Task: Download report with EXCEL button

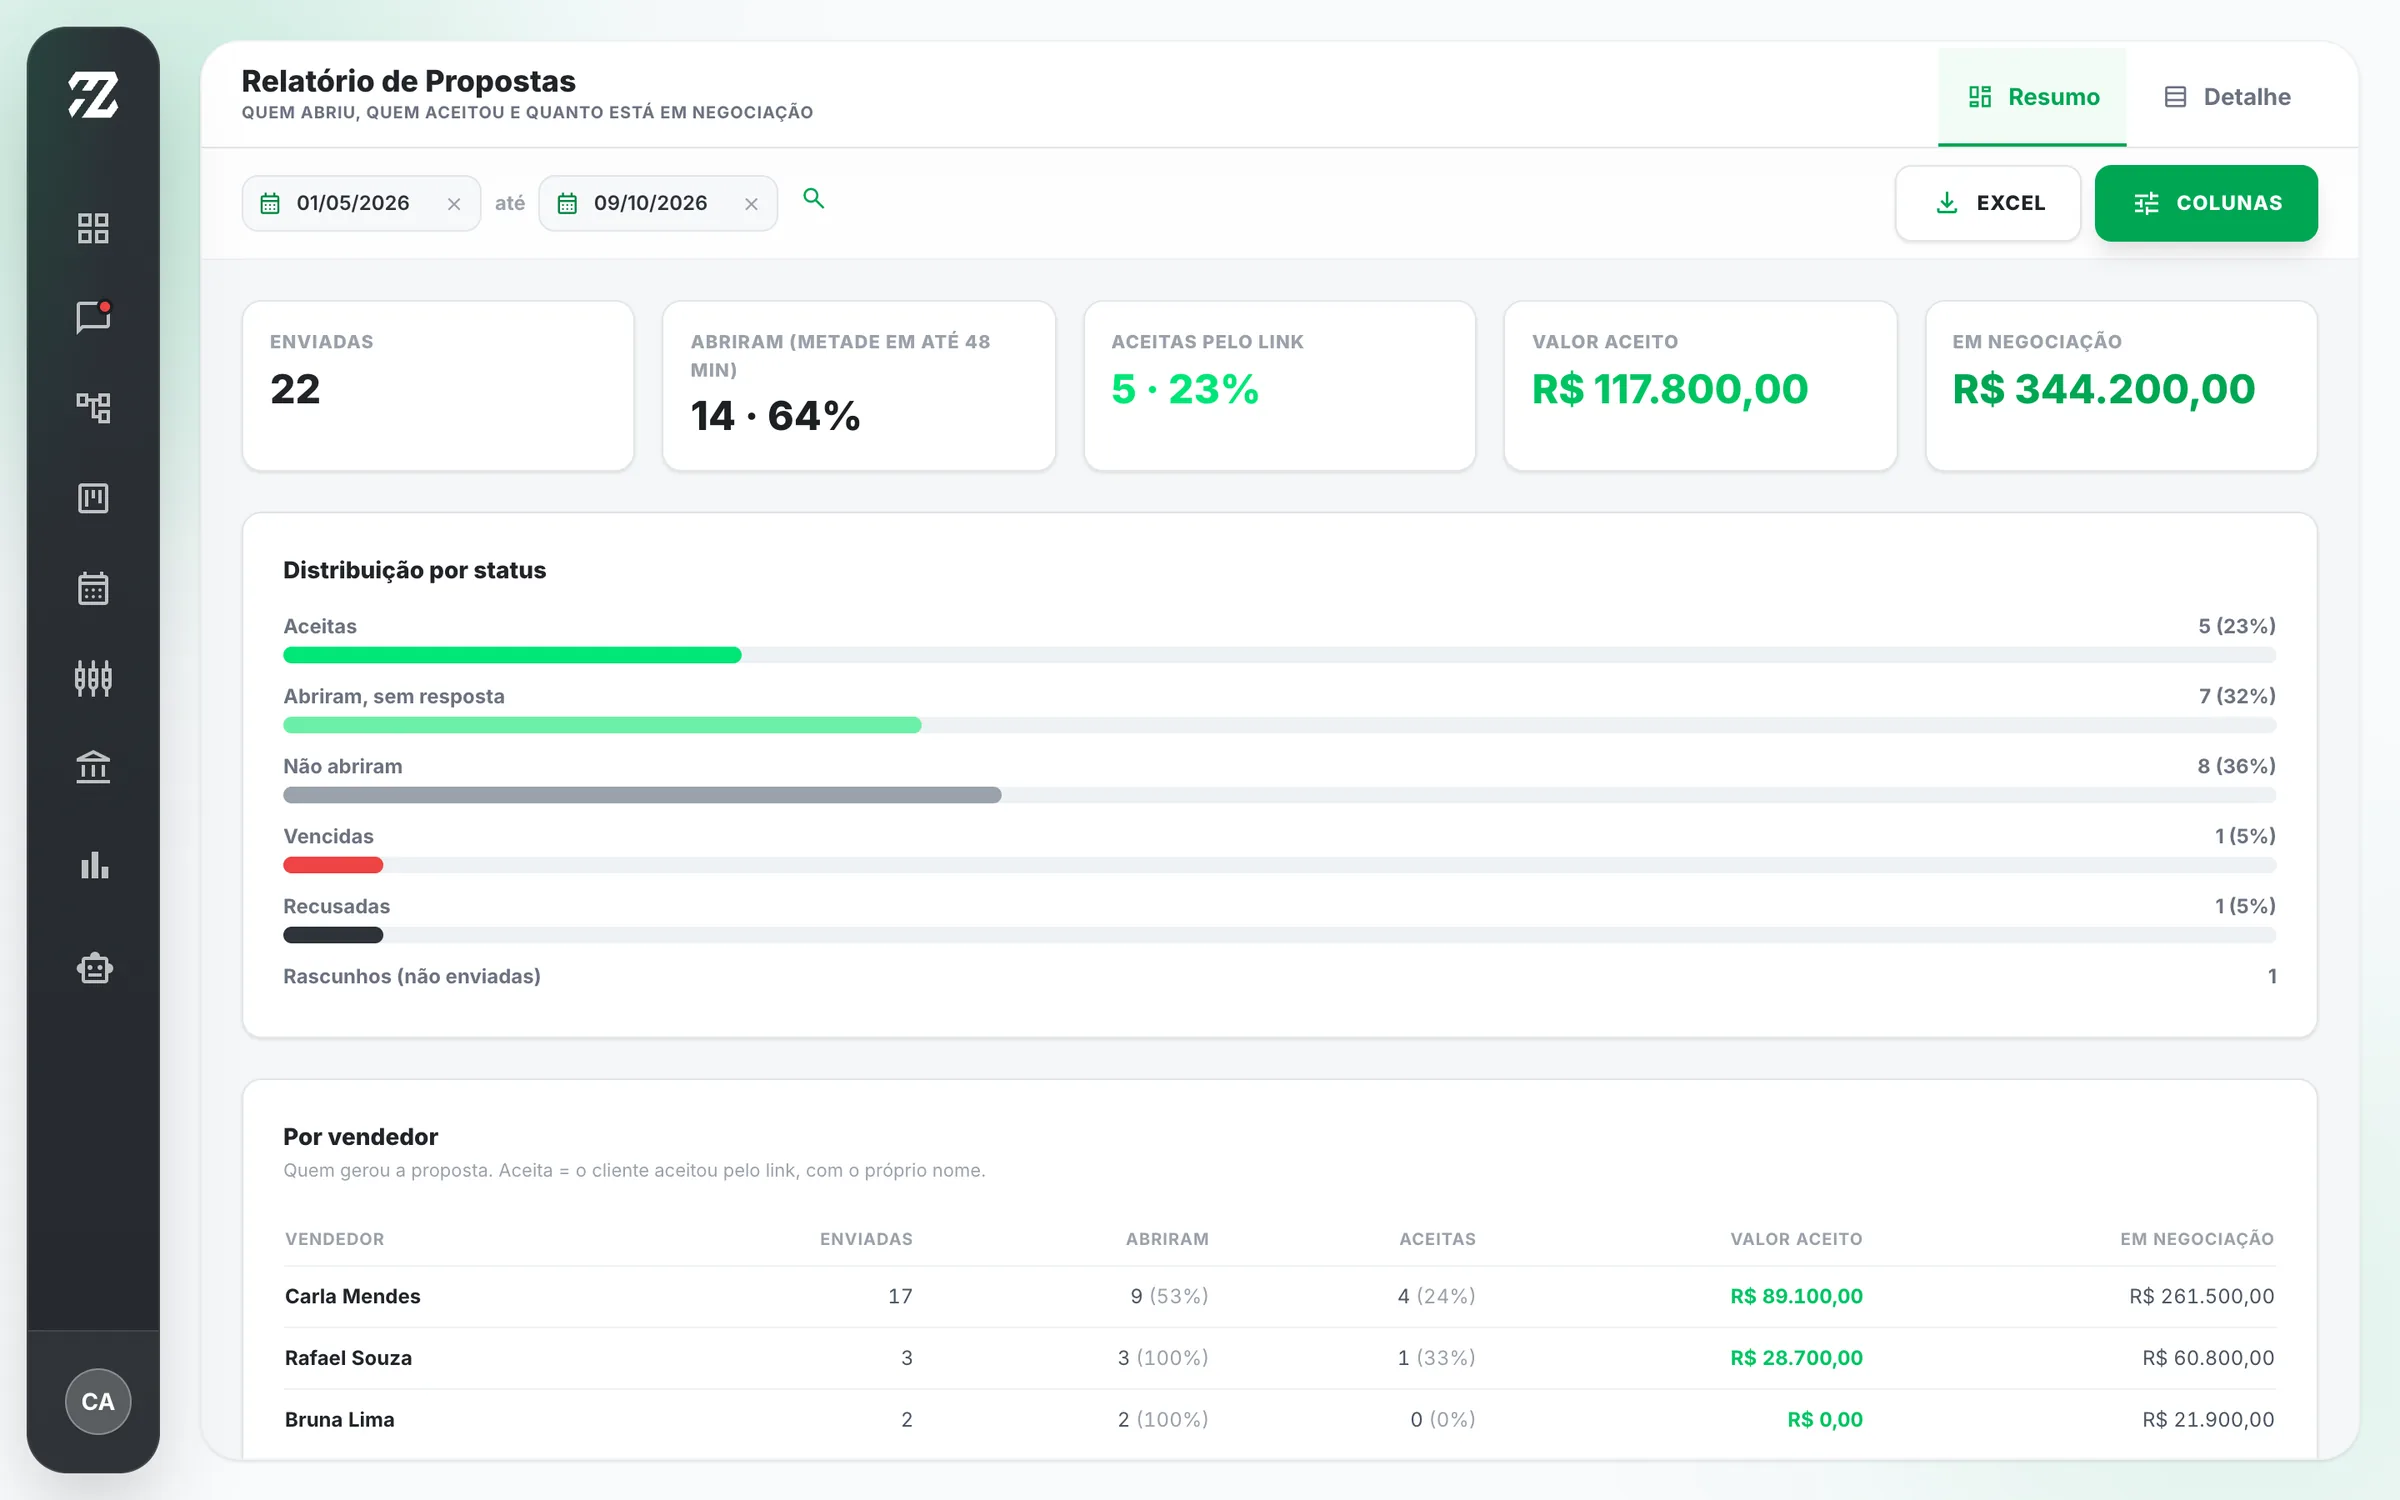Action: [x=1988, y=203]
